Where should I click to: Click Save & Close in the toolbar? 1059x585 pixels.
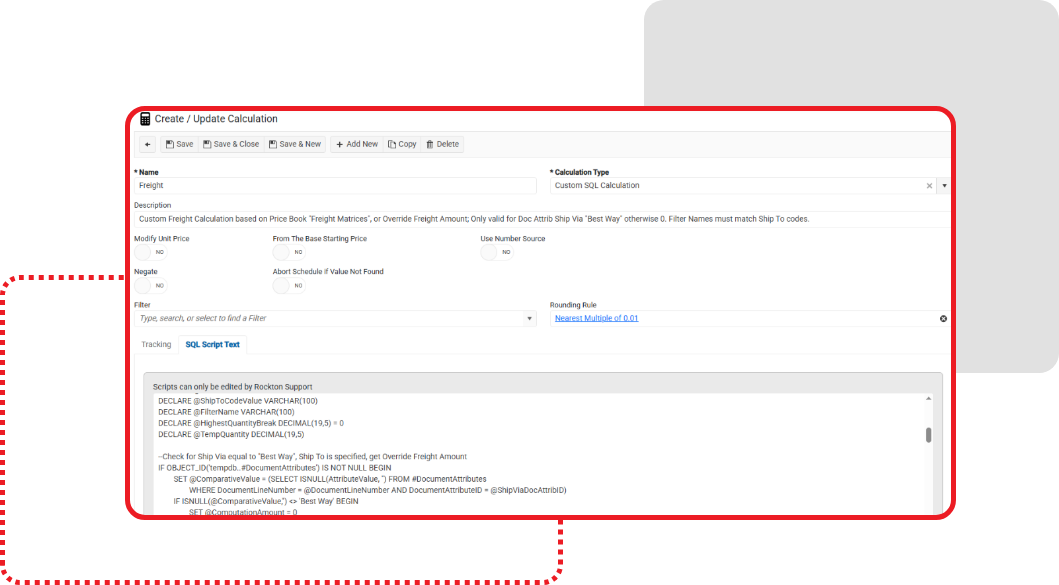(230, 144)
